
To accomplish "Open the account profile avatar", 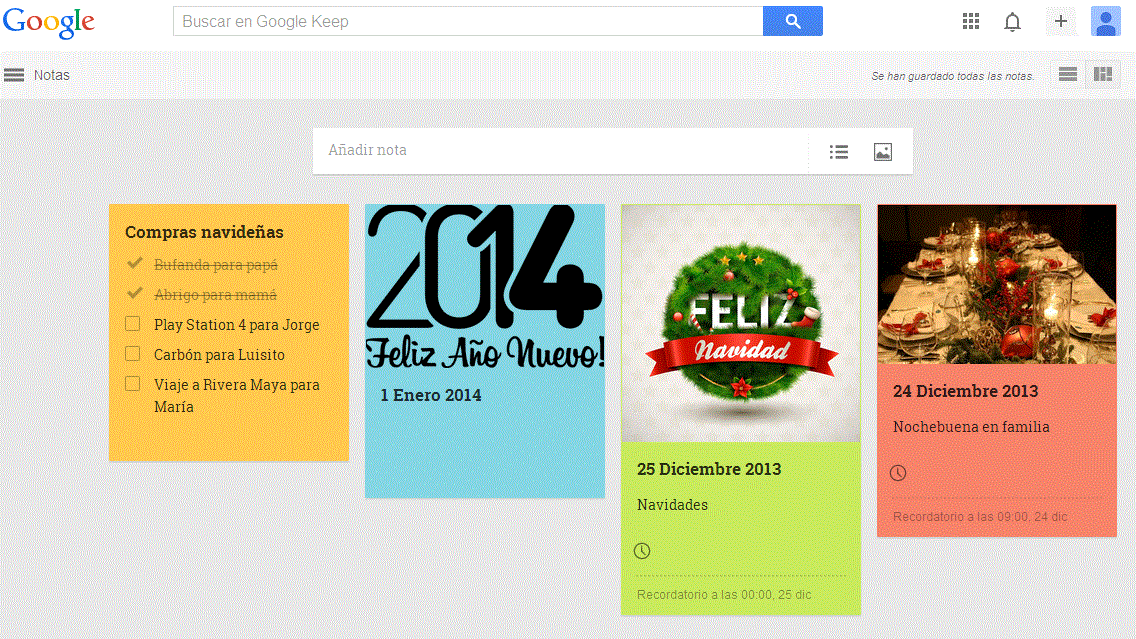I will click(x=1106, y=21).
